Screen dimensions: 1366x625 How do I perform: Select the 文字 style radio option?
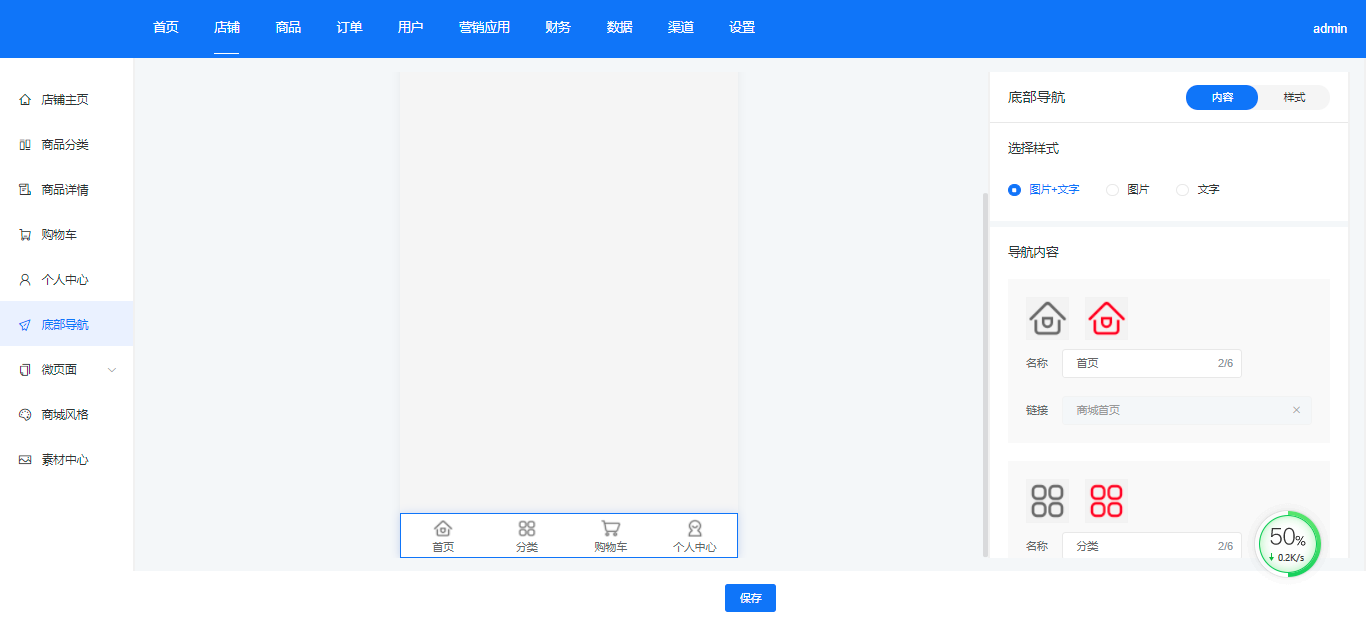click(x=1182, y=190)
